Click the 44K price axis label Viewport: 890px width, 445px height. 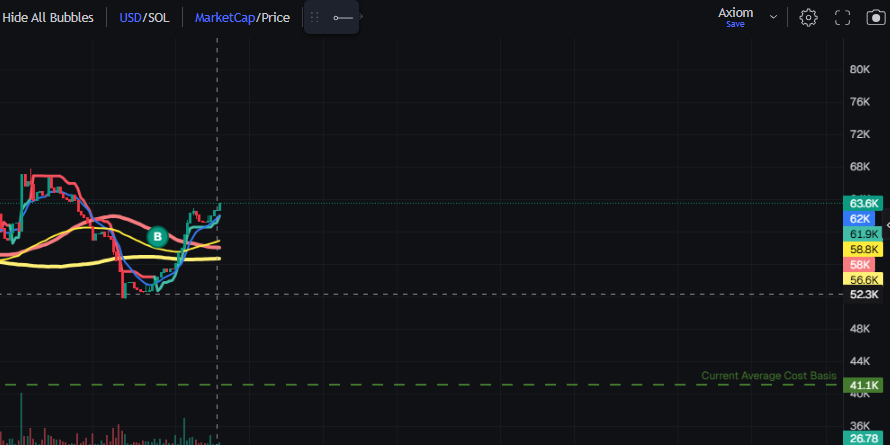pos(859,361)
